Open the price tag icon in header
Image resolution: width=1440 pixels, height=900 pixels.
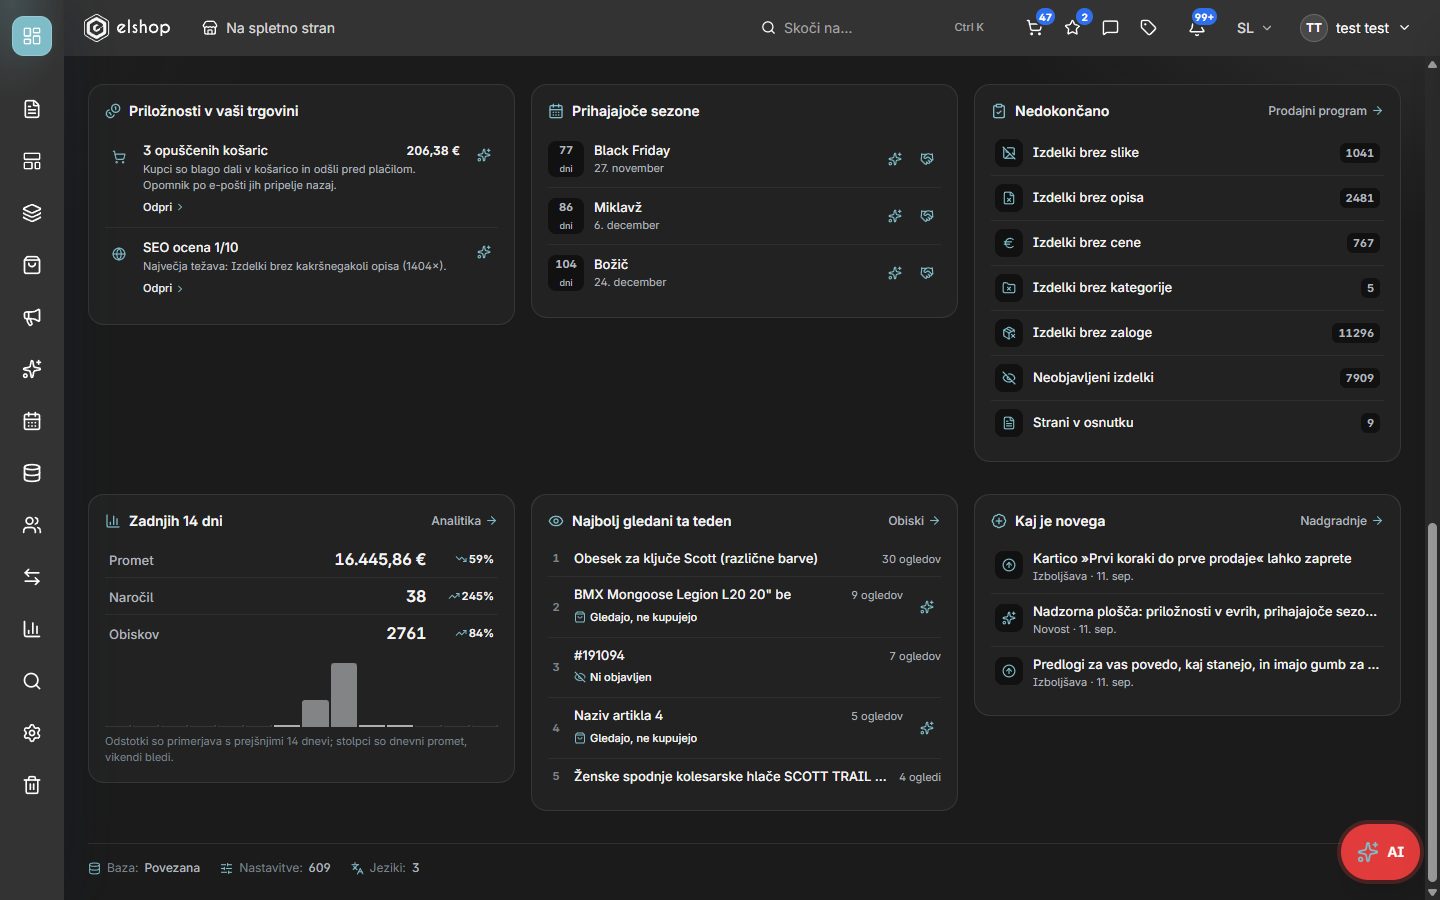[x=1148, y=28]
